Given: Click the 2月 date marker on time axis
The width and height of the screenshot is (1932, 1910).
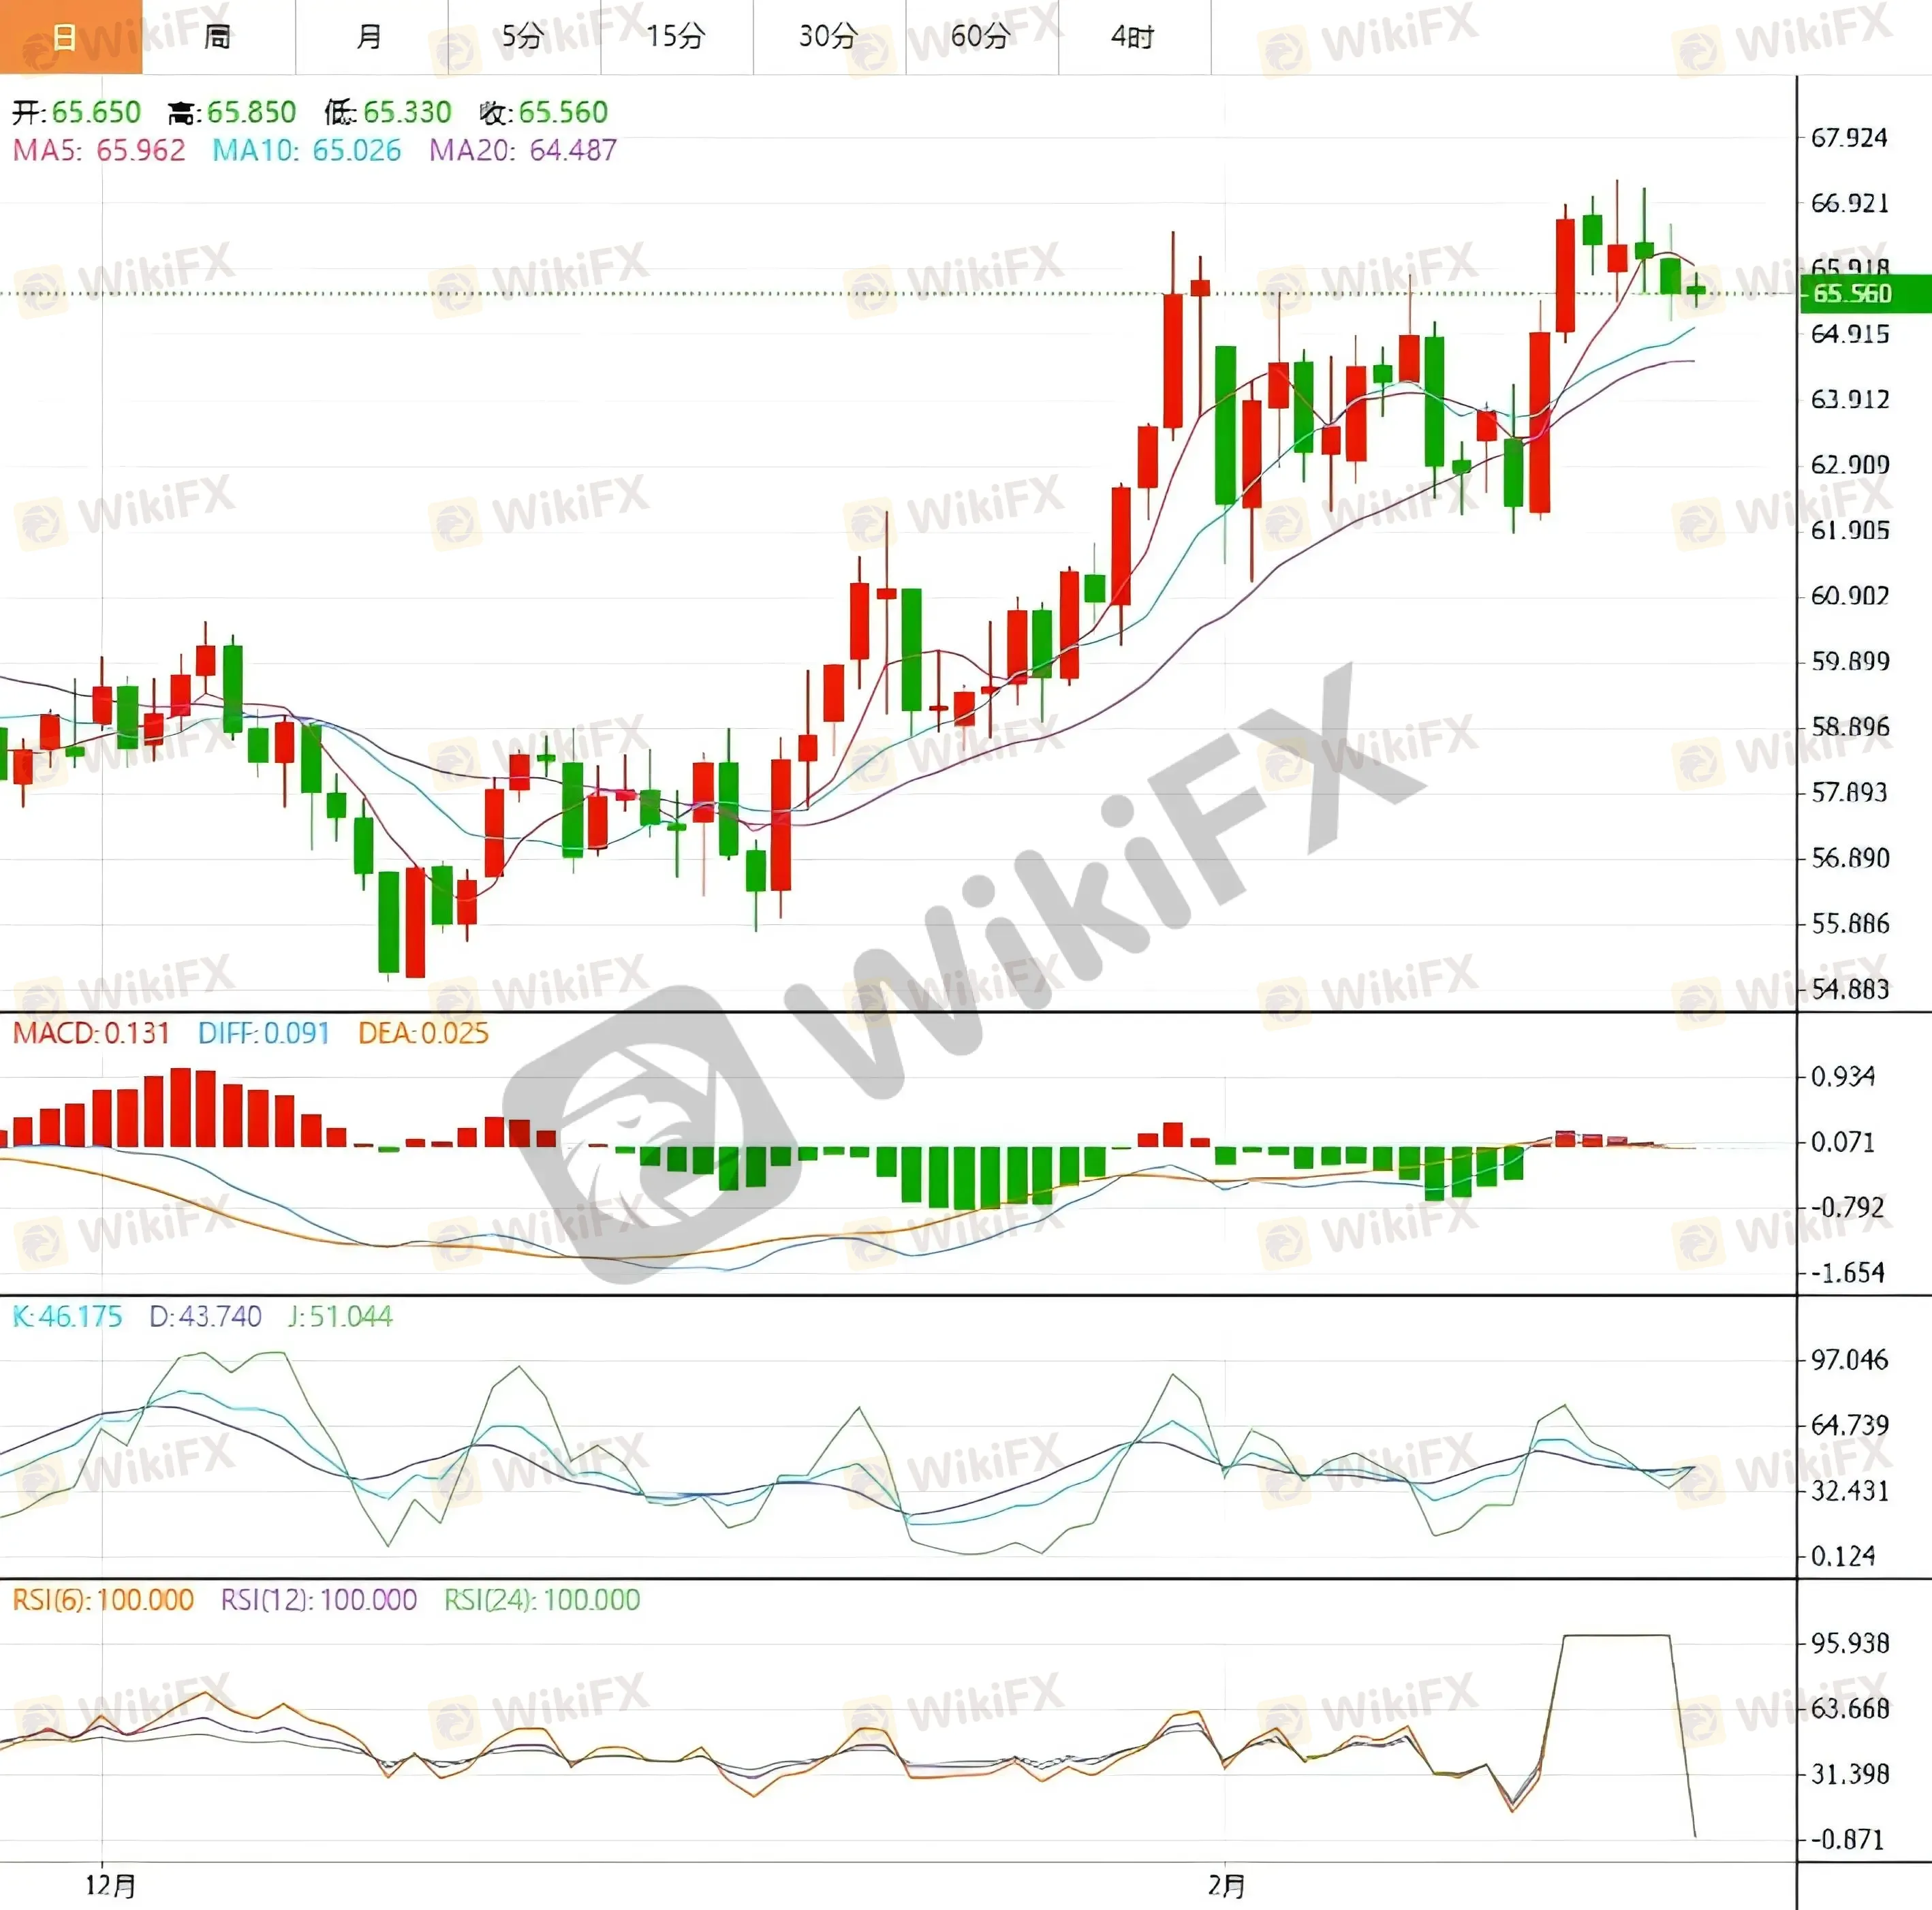Looking at the screenshot, I should [1227, 1886].
